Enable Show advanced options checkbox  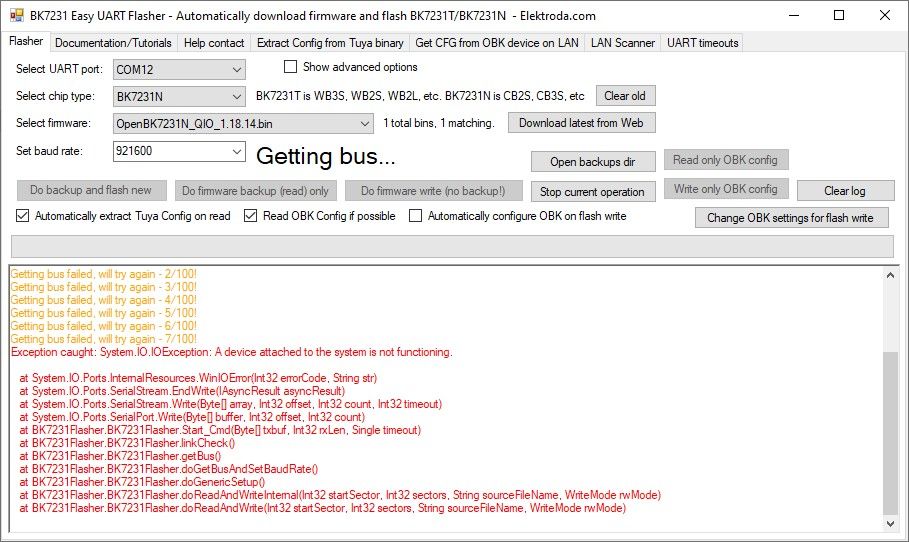point(290,67)
